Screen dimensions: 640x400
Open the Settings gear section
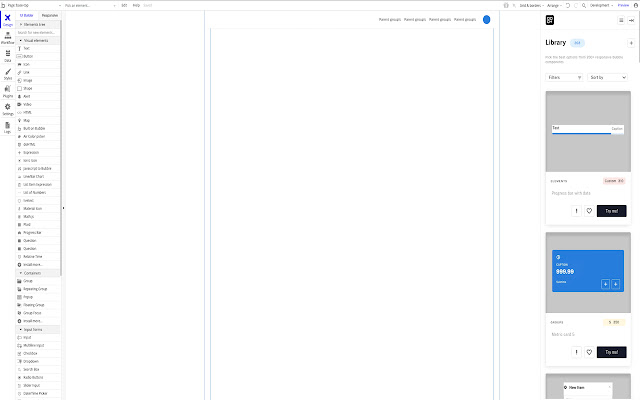point(7,109)
